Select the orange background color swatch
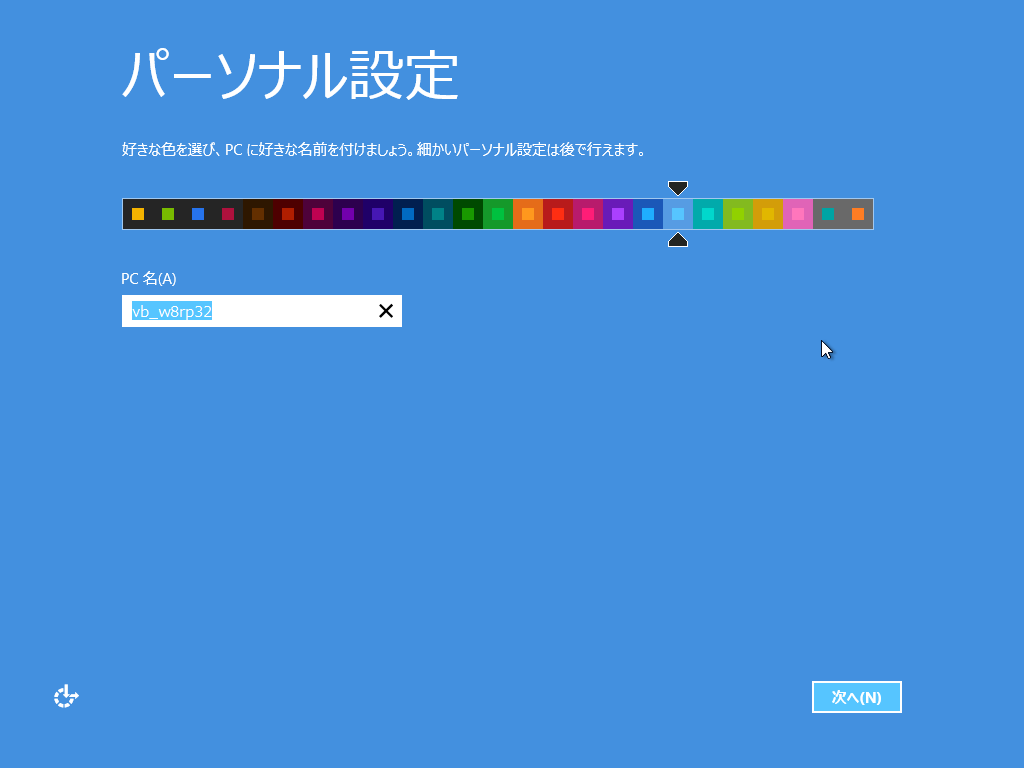Viewport: 1024px width, 768px height. [x=528, y=214]
